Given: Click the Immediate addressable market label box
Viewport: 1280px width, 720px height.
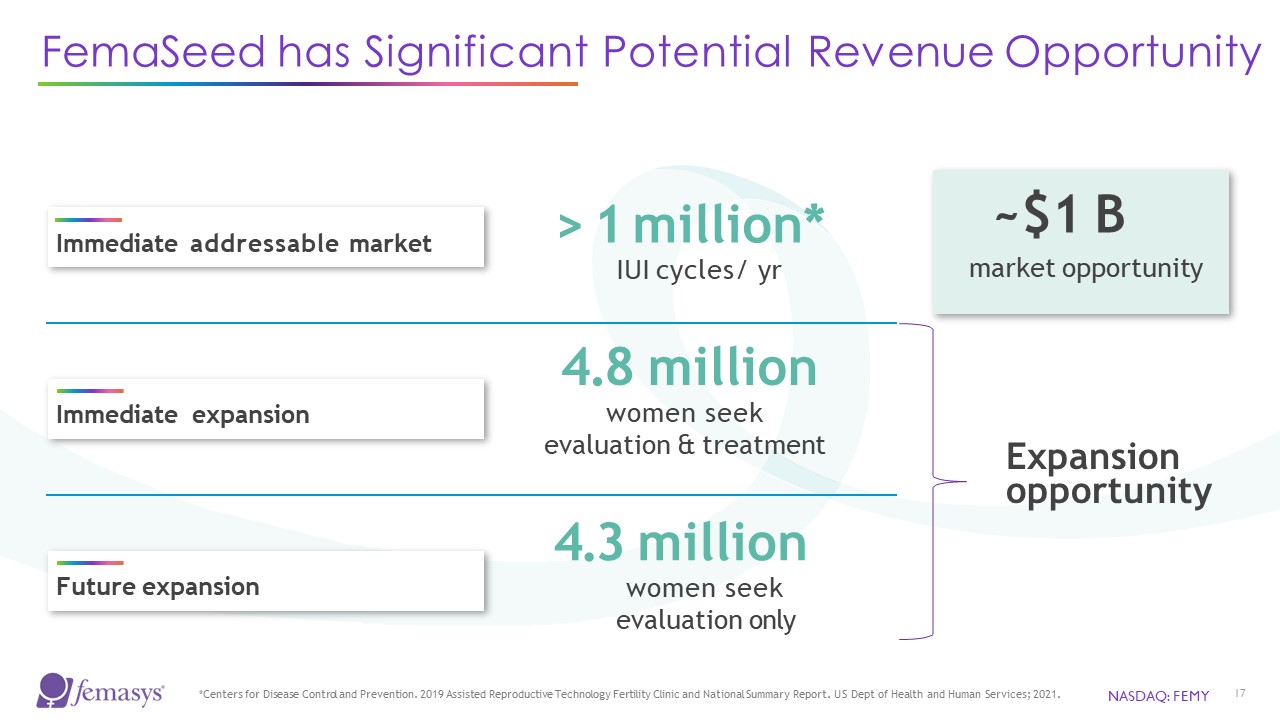Looking at the screenshot, I should click(265, 238).
